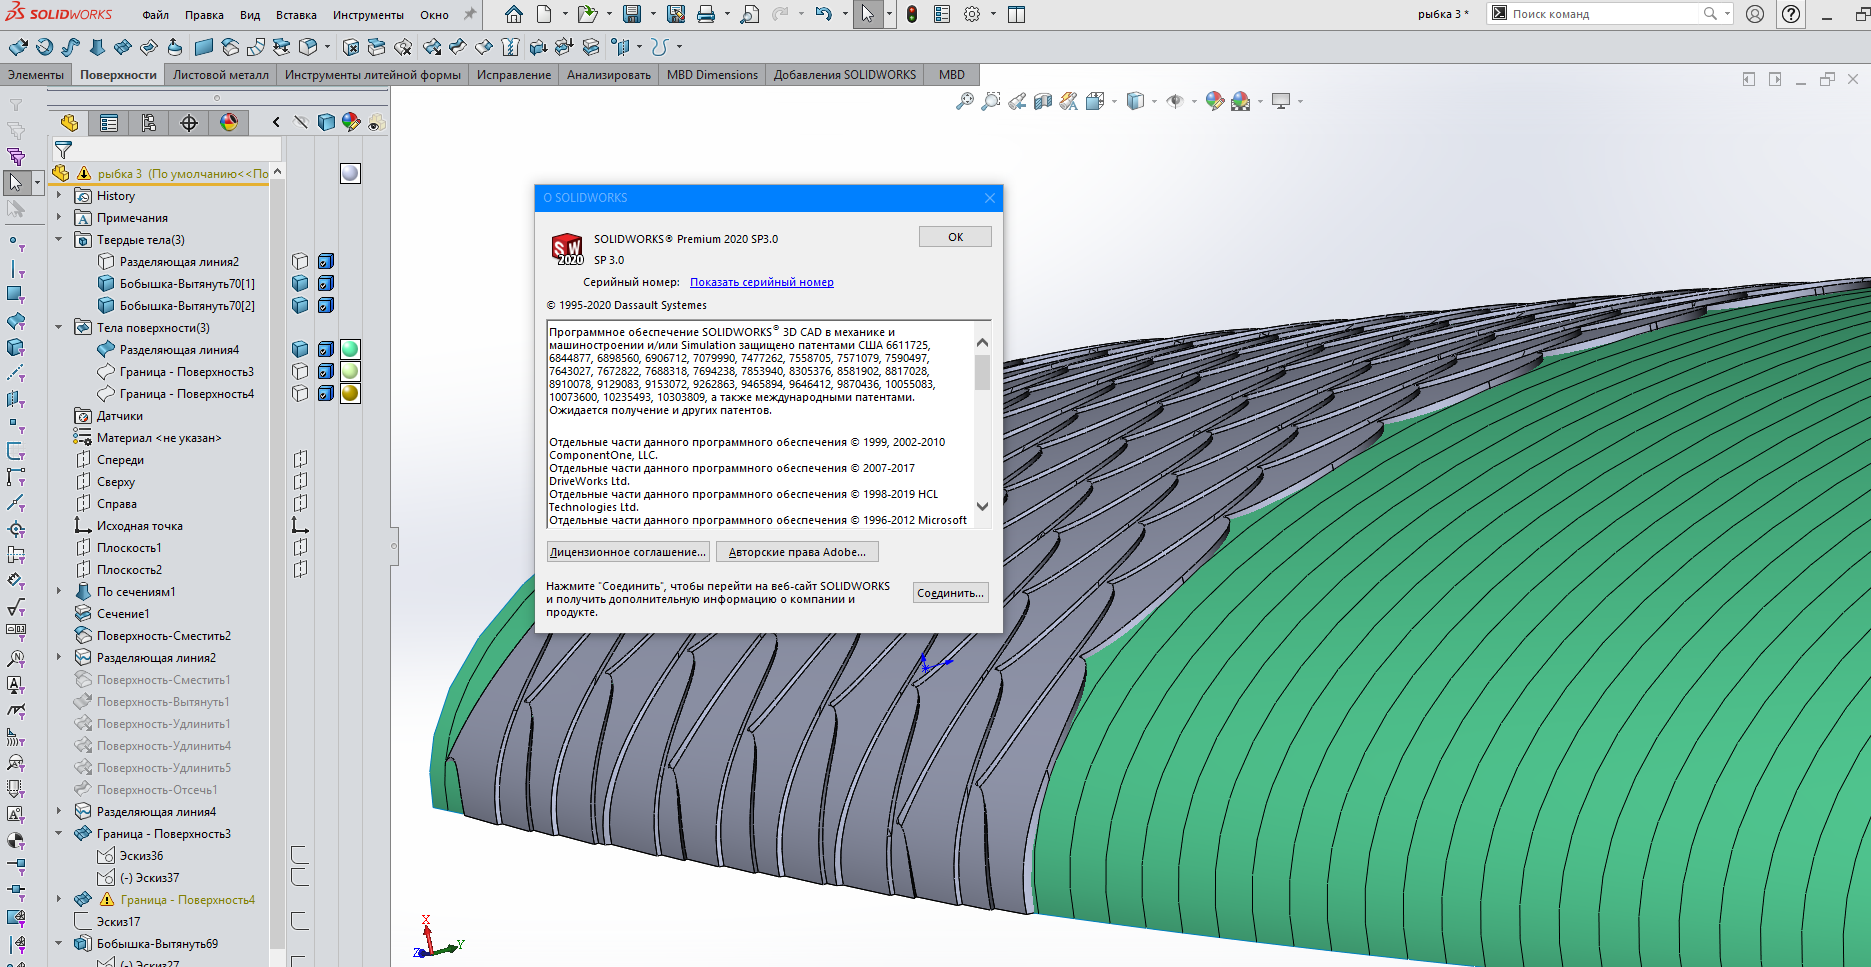
Task: Expand the Примечания folder
Action: (59, 218)
